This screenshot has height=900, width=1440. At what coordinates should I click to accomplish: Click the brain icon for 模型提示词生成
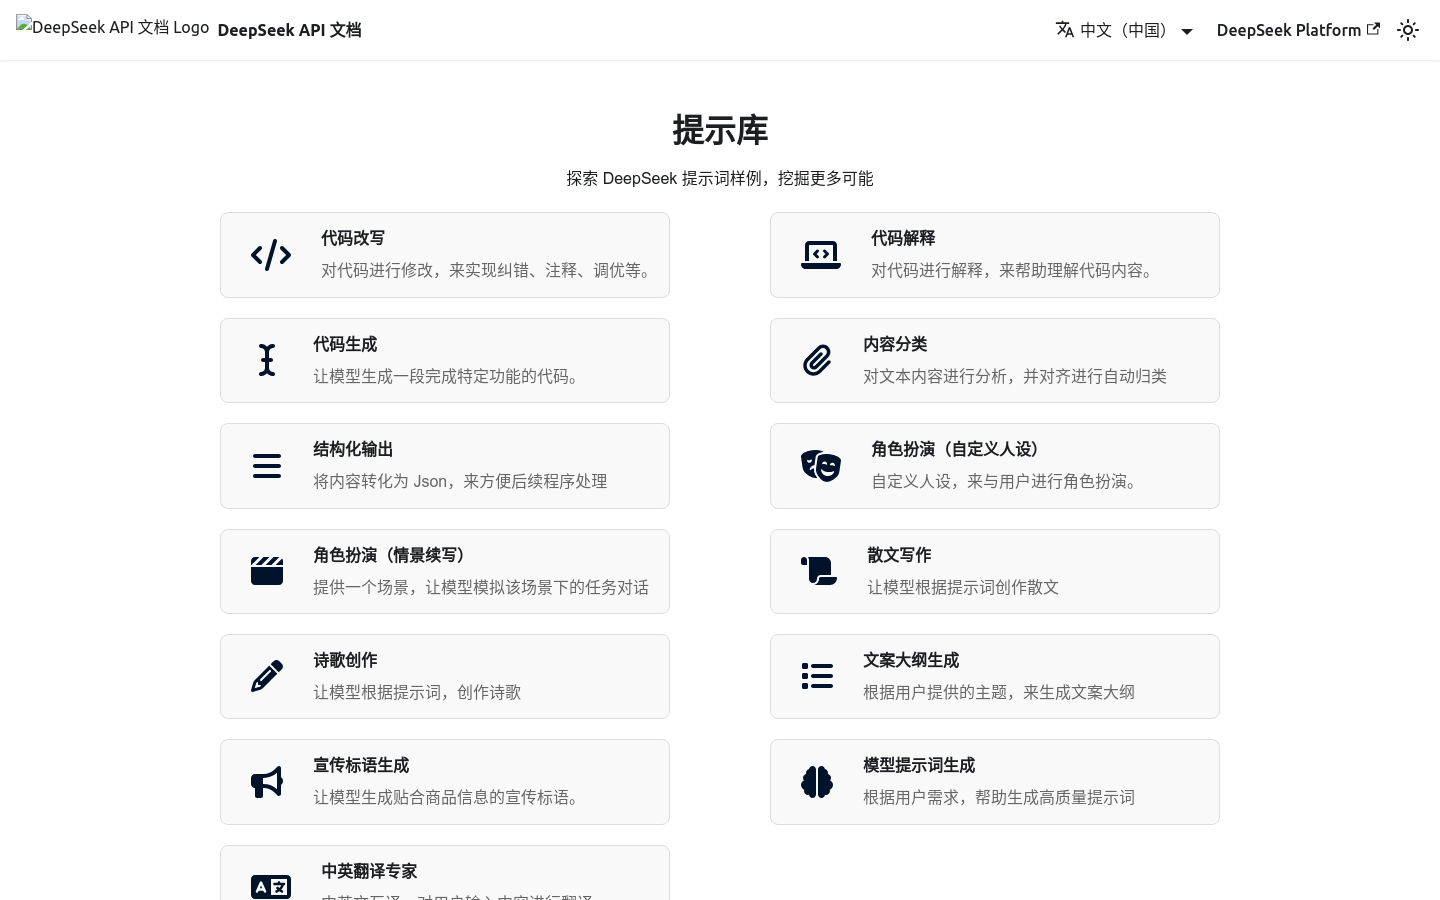point(817,782)
